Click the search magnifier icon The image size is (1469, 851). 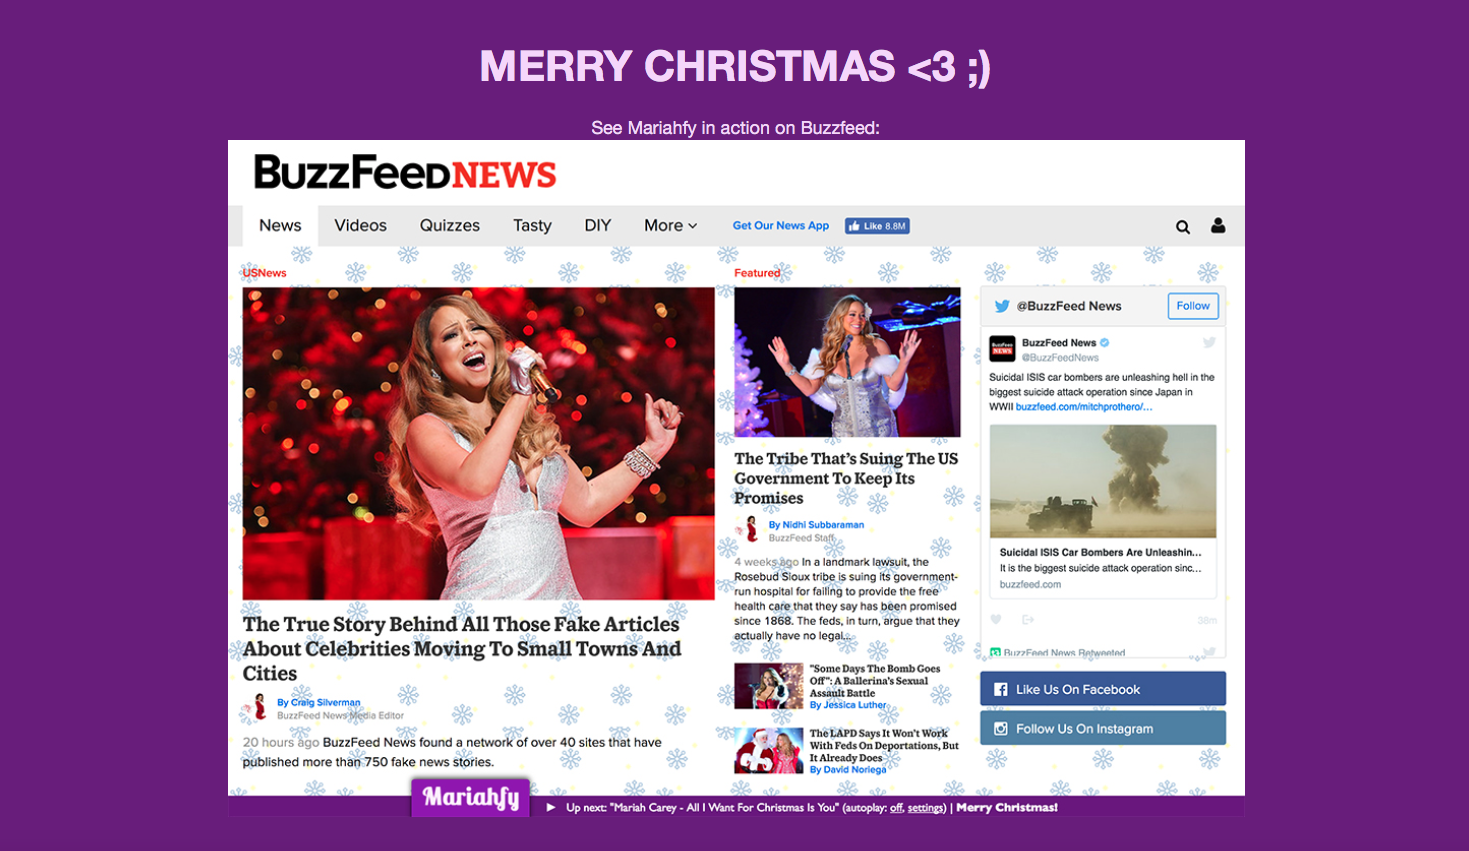(x=1182, y=227)
